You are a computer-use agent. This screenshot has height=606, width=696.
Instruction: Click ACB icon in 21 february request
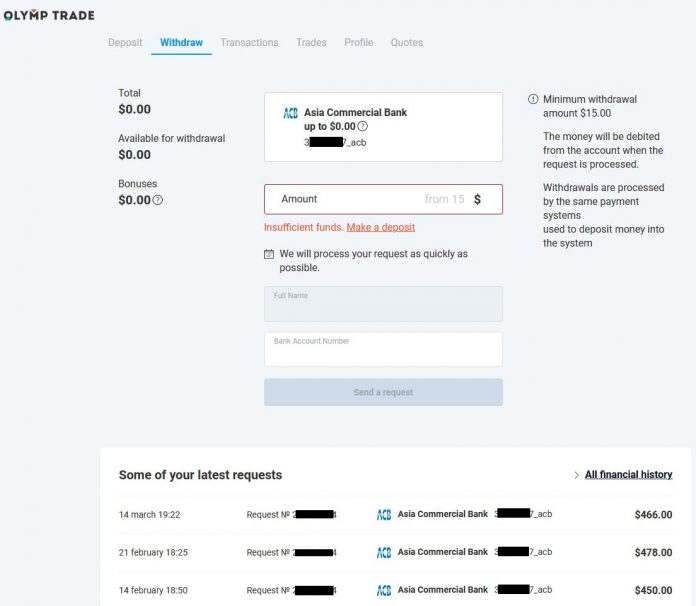(384, 553)
